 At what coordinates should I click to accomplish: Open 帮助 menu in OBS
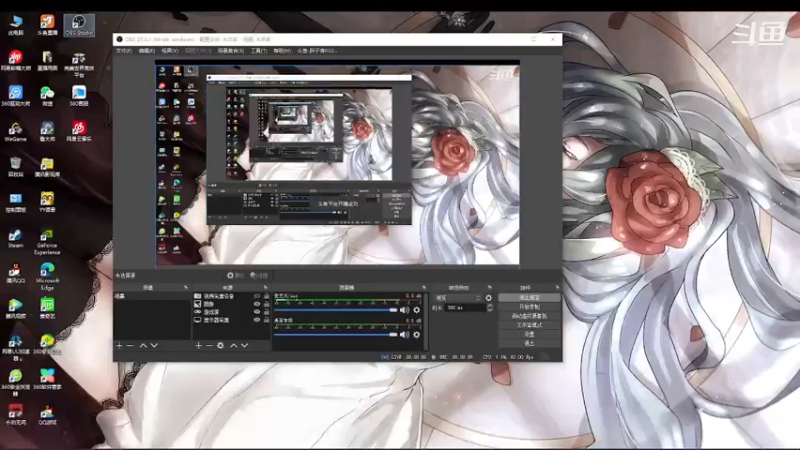[282, 51]
